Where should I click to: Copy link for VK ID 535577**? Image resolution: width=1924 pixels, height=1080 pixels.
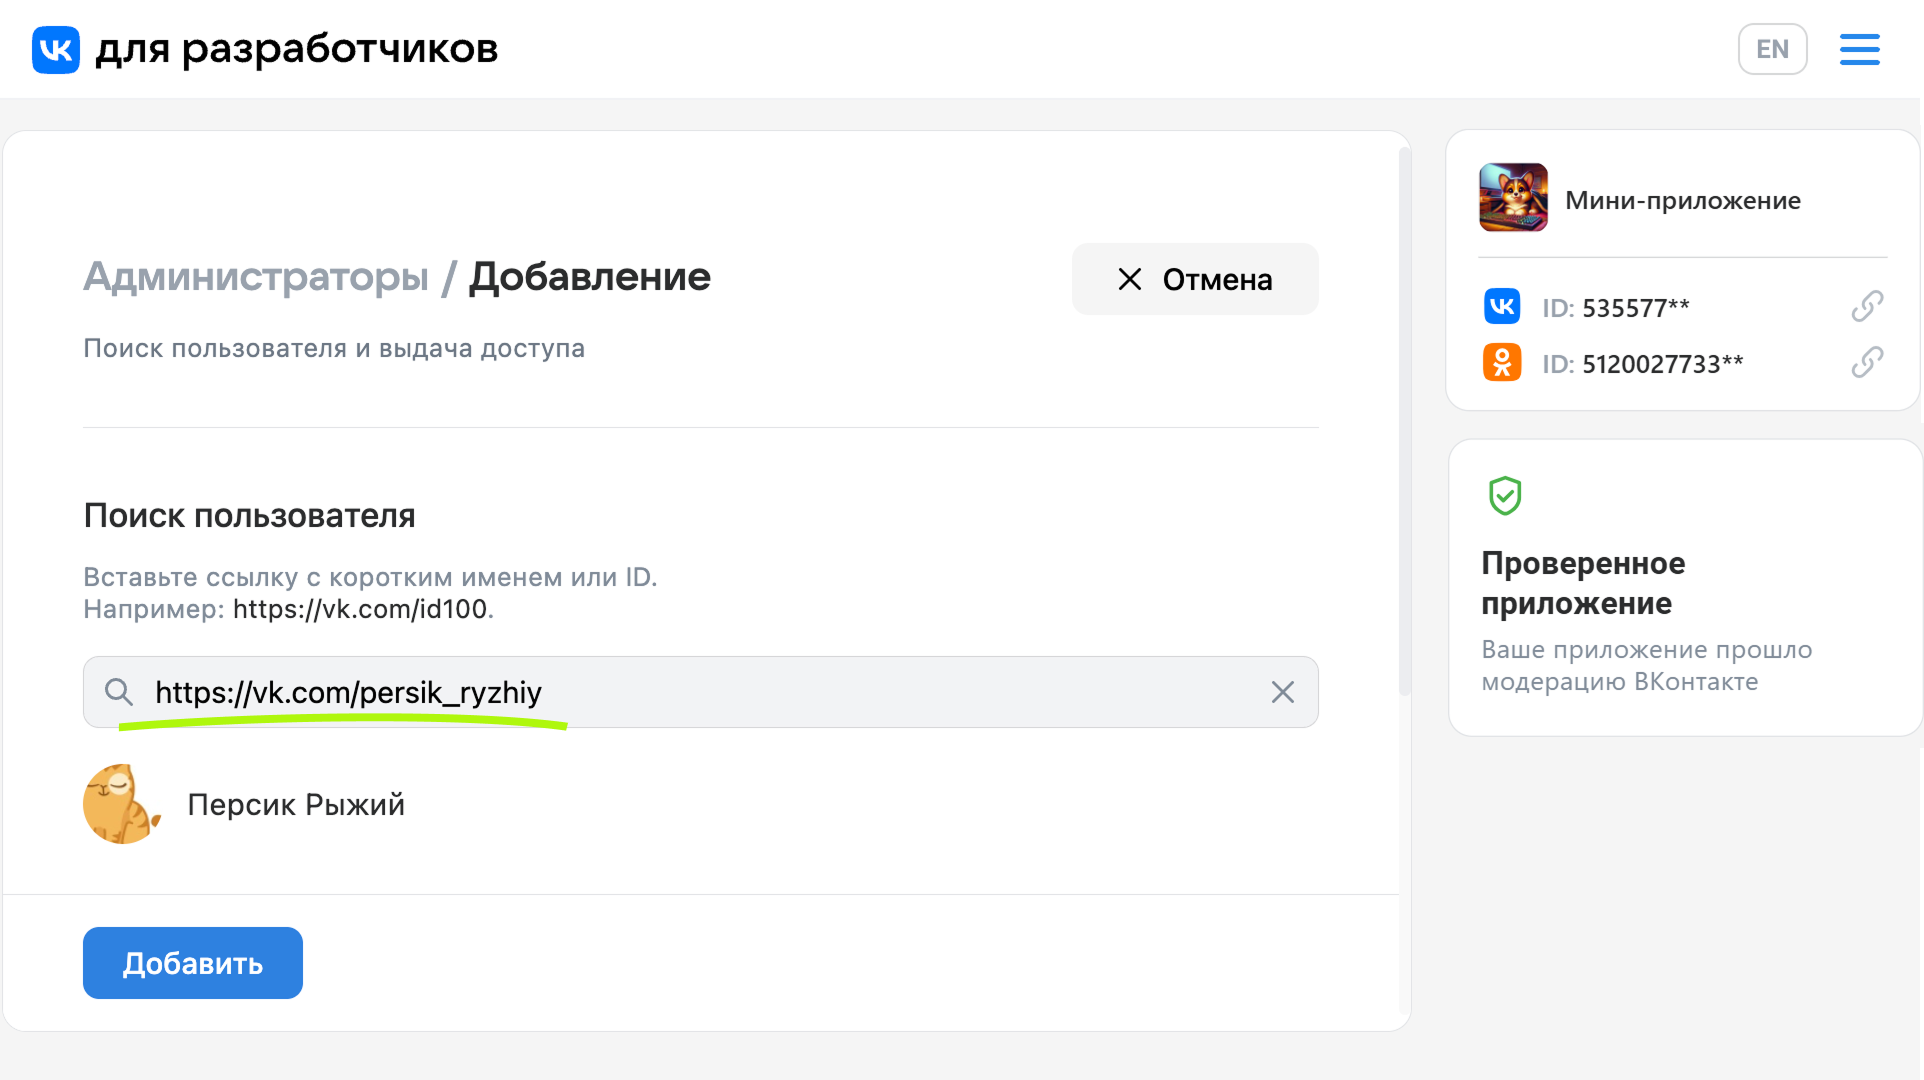pos(1867,306)
